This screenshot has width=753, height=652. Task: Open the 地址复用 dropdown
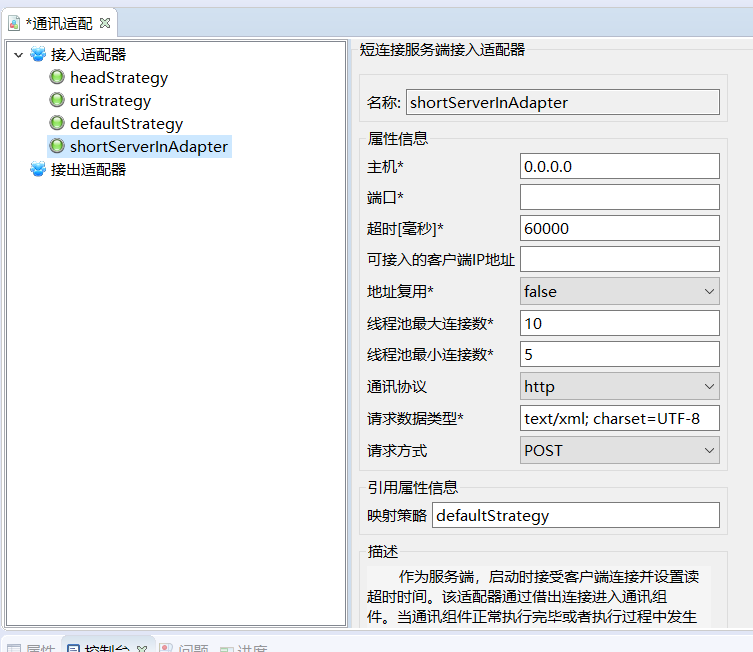(619, 291)
